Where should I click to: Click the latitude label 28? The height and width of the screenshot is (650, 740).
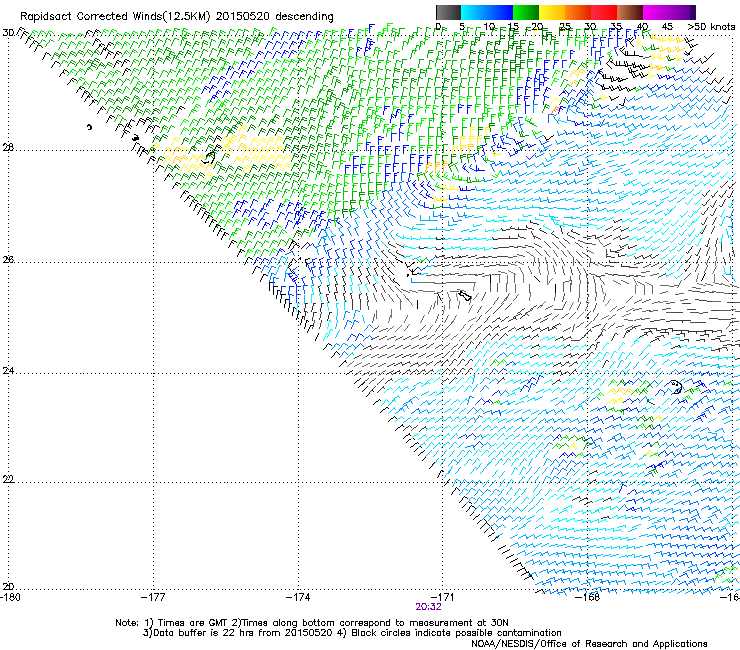point(8,148)
